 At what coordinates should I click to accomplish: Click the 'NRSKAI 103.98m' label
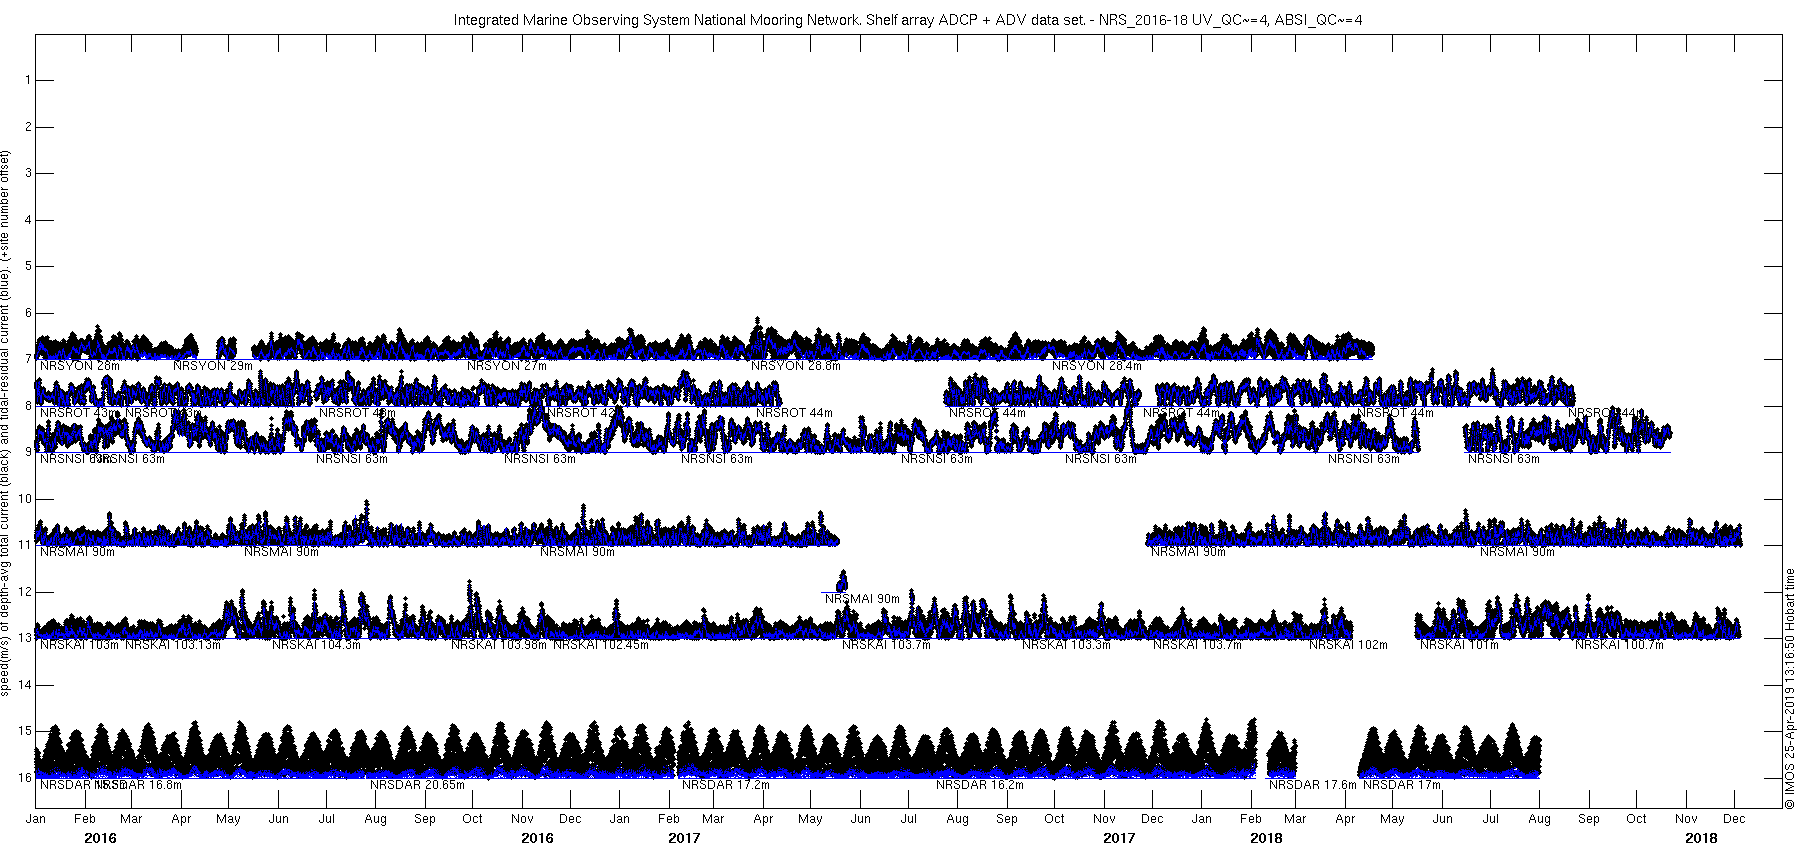[499, 645]
